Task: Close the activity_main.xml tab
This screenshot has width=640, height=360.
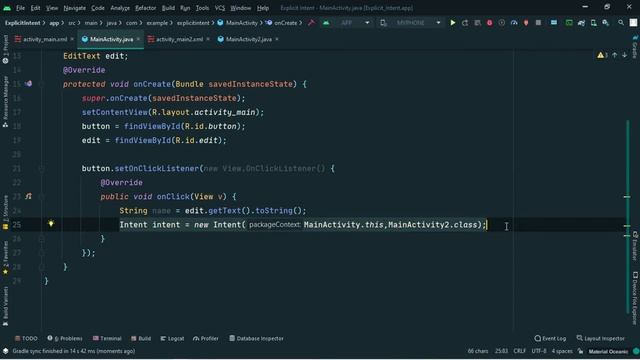Action: coord(72,39)
